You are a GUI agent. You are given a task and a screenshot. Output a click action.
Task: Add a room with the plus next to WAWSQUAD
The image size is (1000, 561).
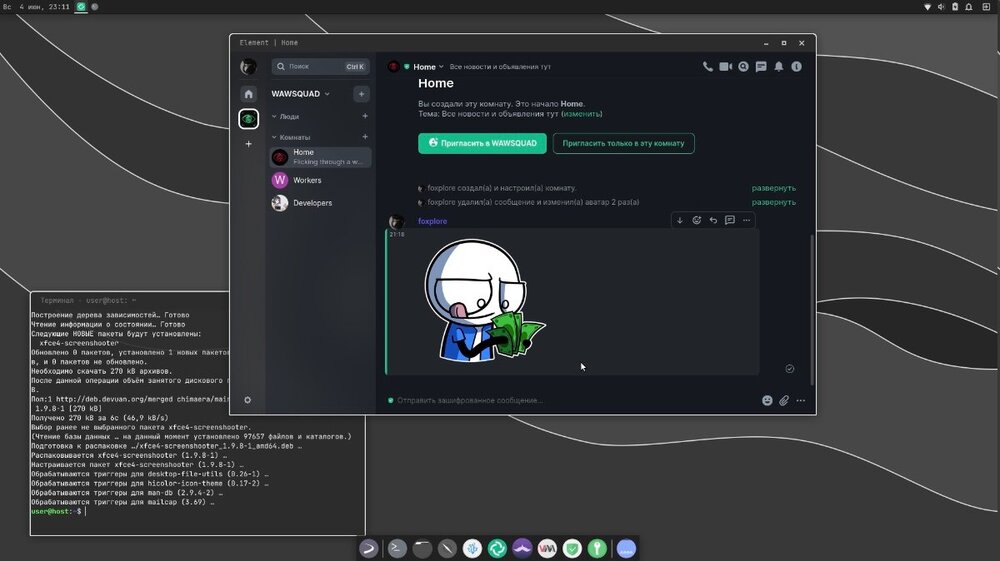tap(362, 94)
